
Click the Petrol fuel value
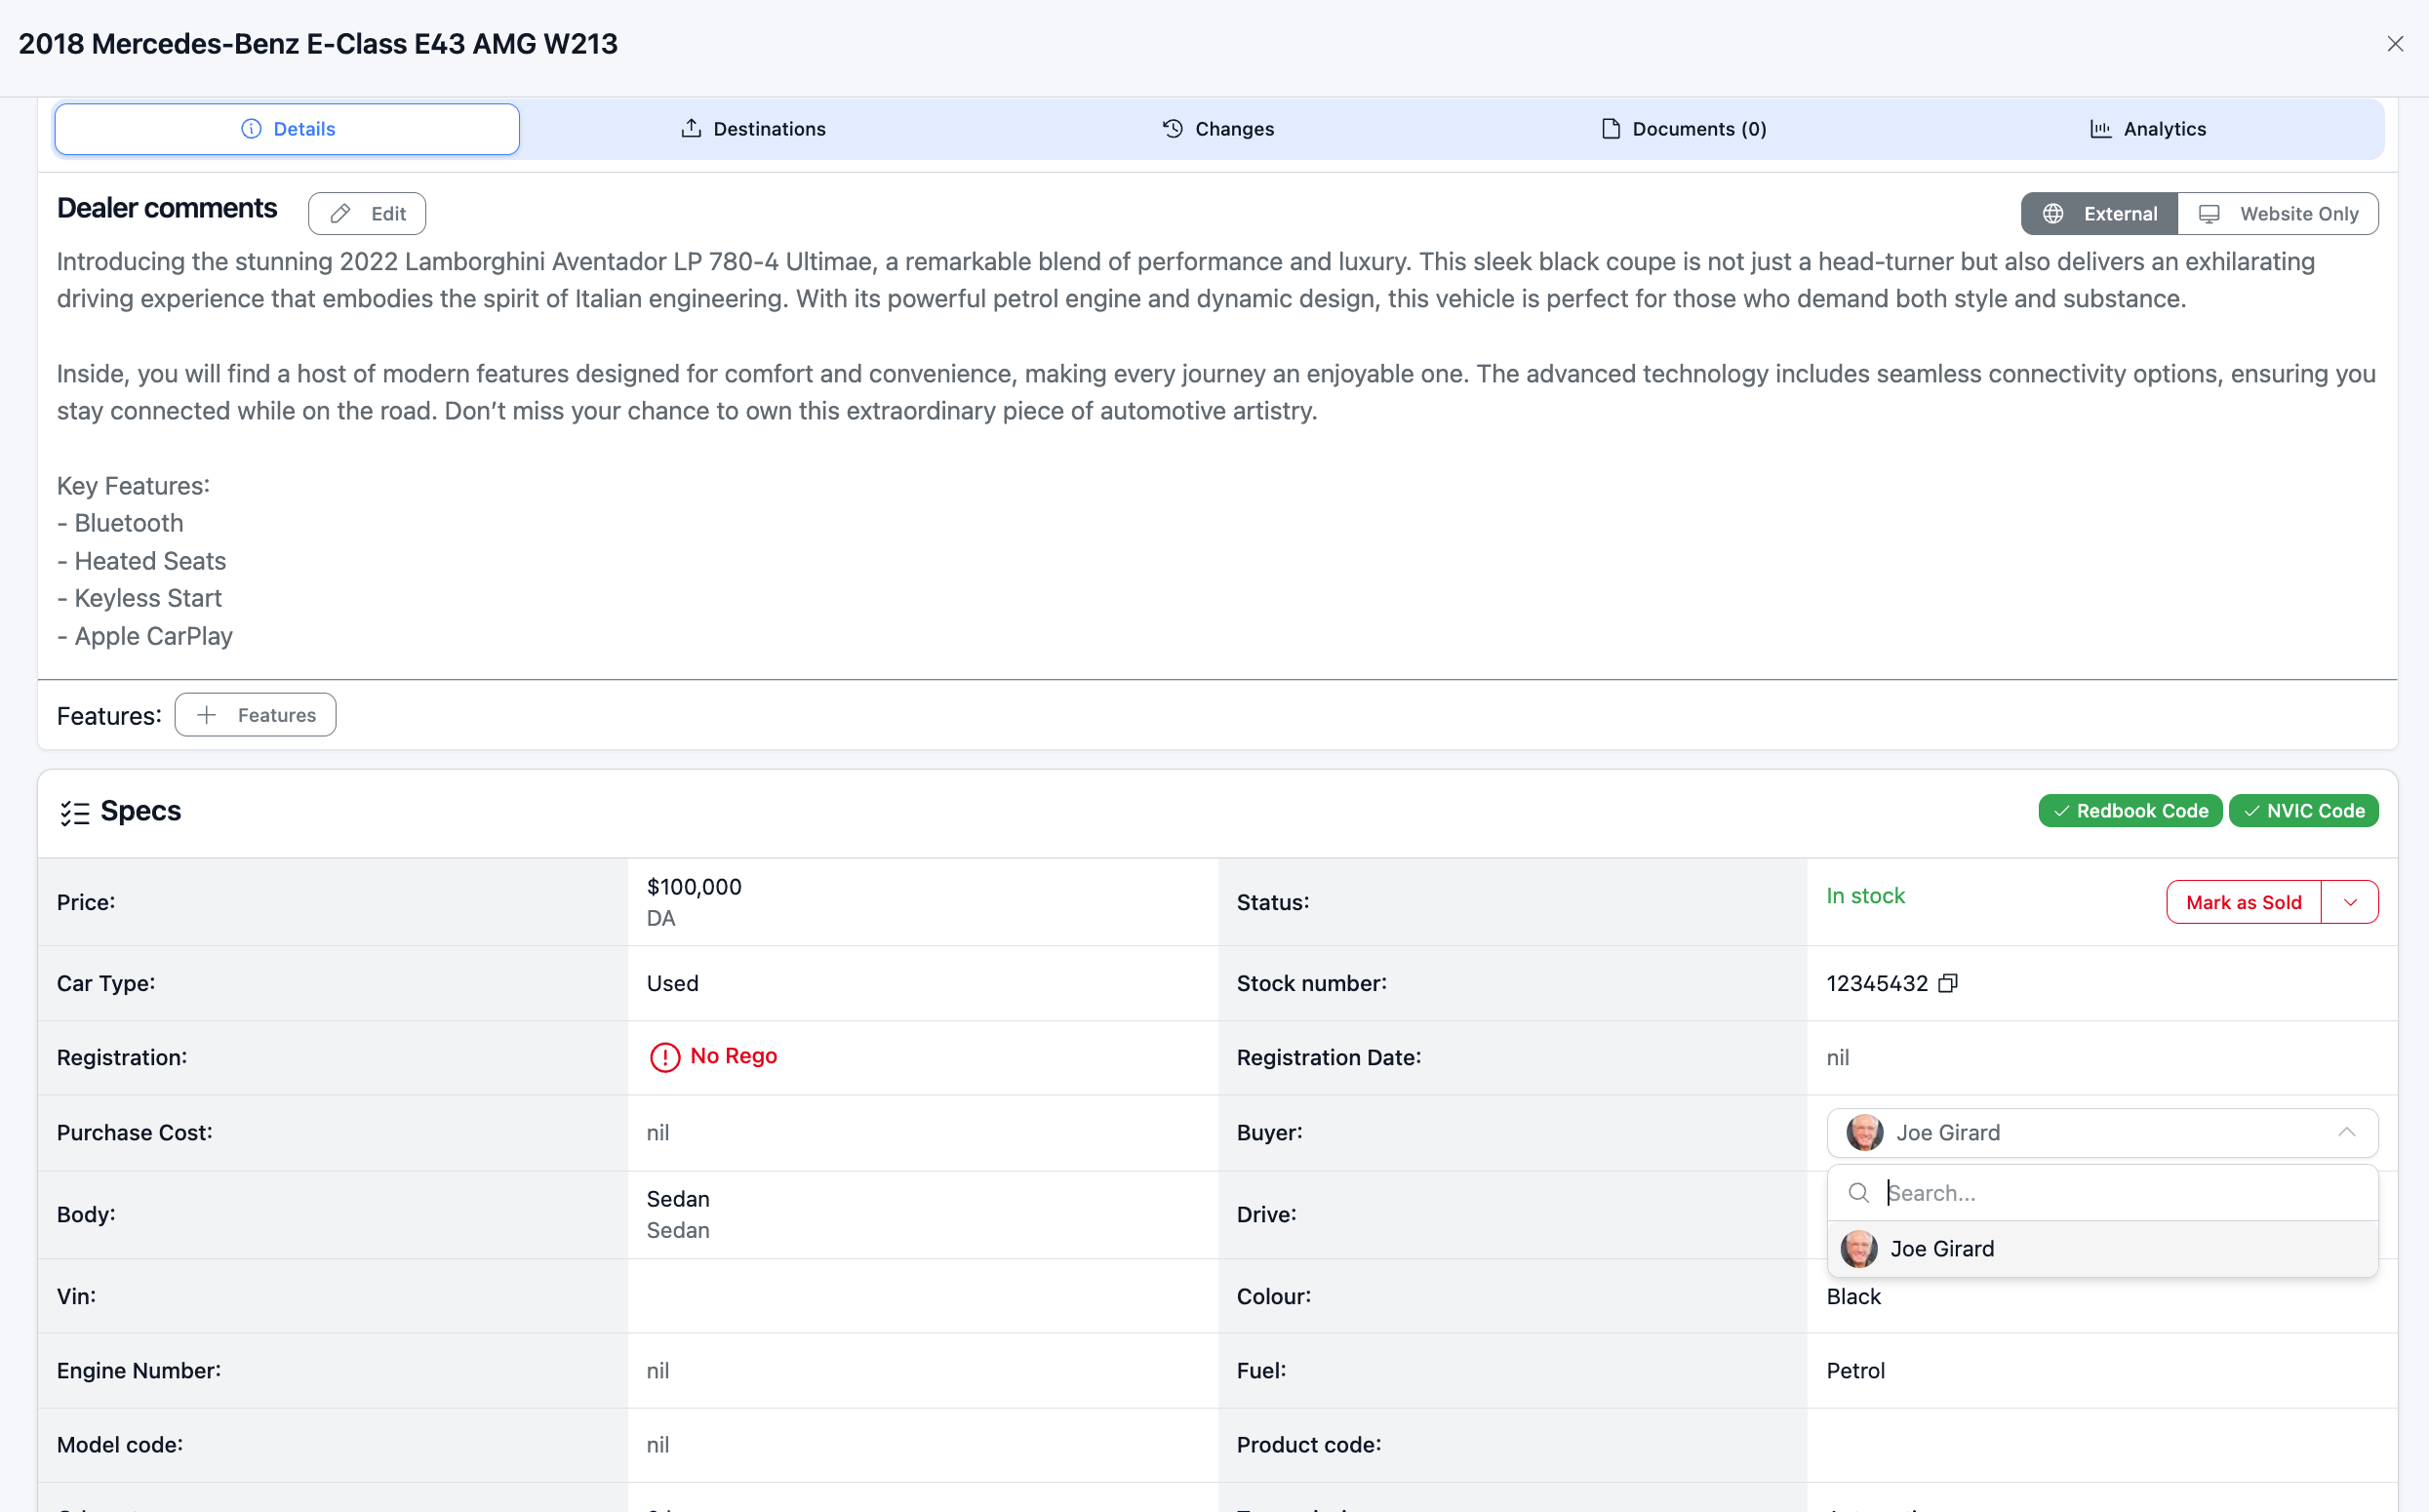[1855, 1371]
